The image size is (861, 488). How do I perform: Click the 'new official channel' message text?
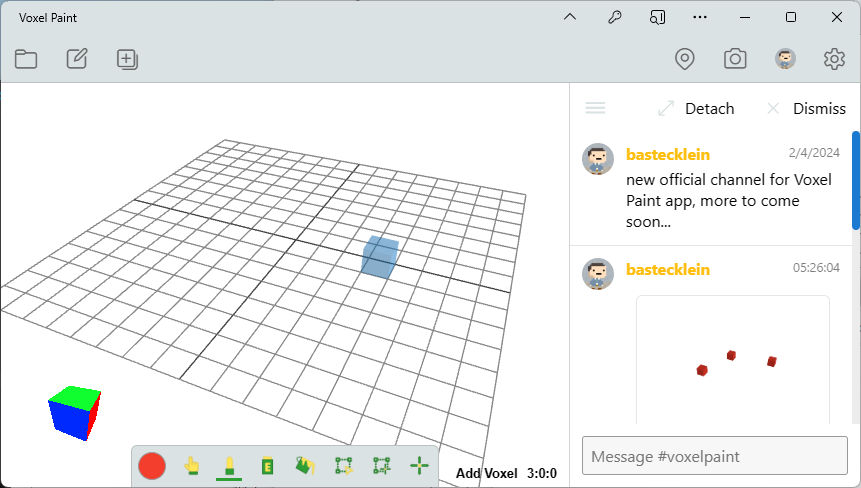729,201
